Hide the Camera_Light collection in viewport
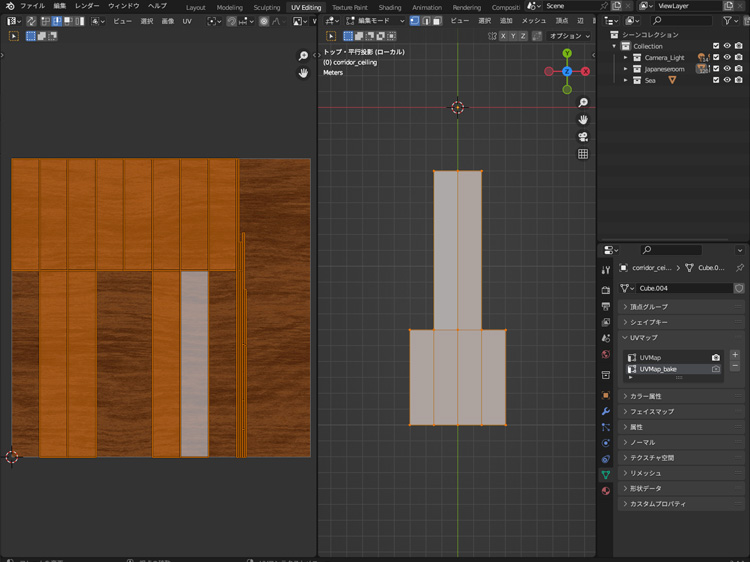The image size is (750, 562). (x=727, y=58)
